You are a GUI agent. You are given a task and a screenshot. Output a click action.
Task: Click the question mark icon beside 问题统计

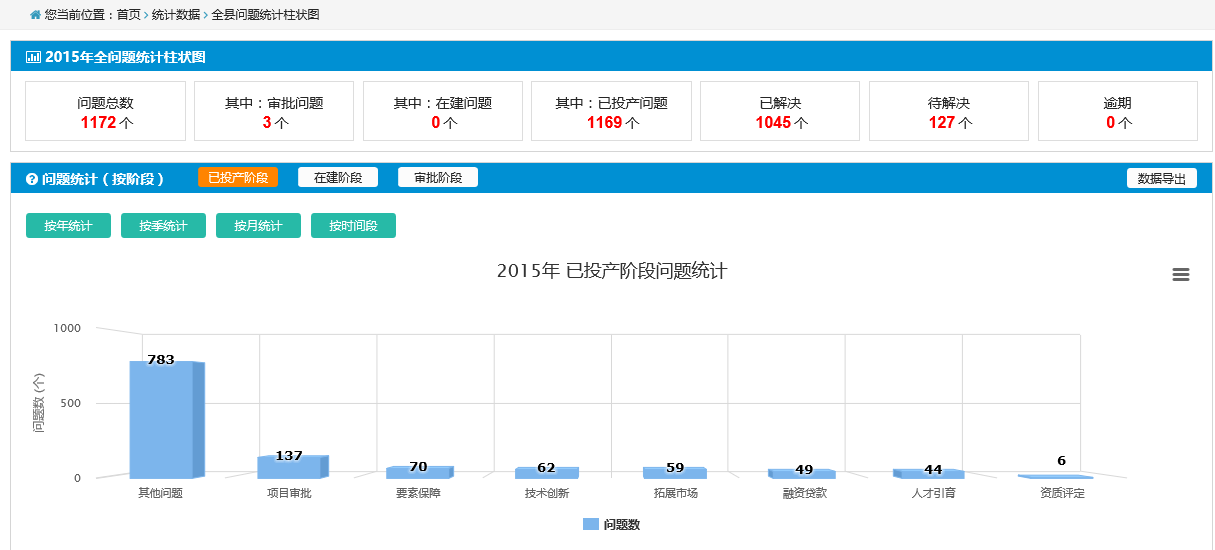[32, 179]
